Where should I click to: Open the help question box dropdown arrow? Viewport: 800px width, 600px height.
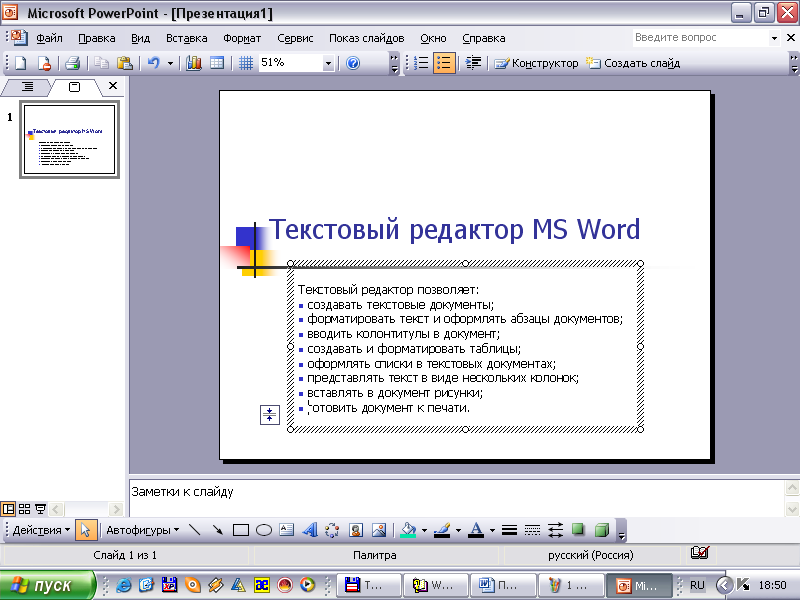pyautogui.click(x=774, y=38)
